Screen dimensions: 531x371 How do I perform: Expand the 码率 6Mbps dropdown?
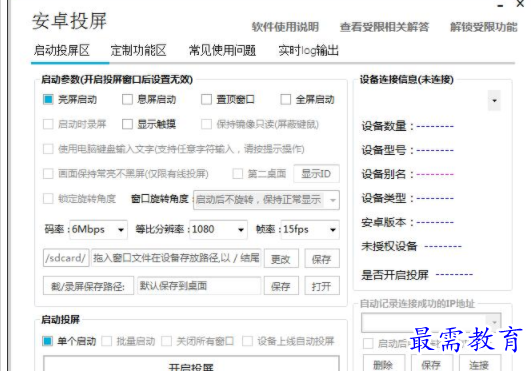point(99,230)
